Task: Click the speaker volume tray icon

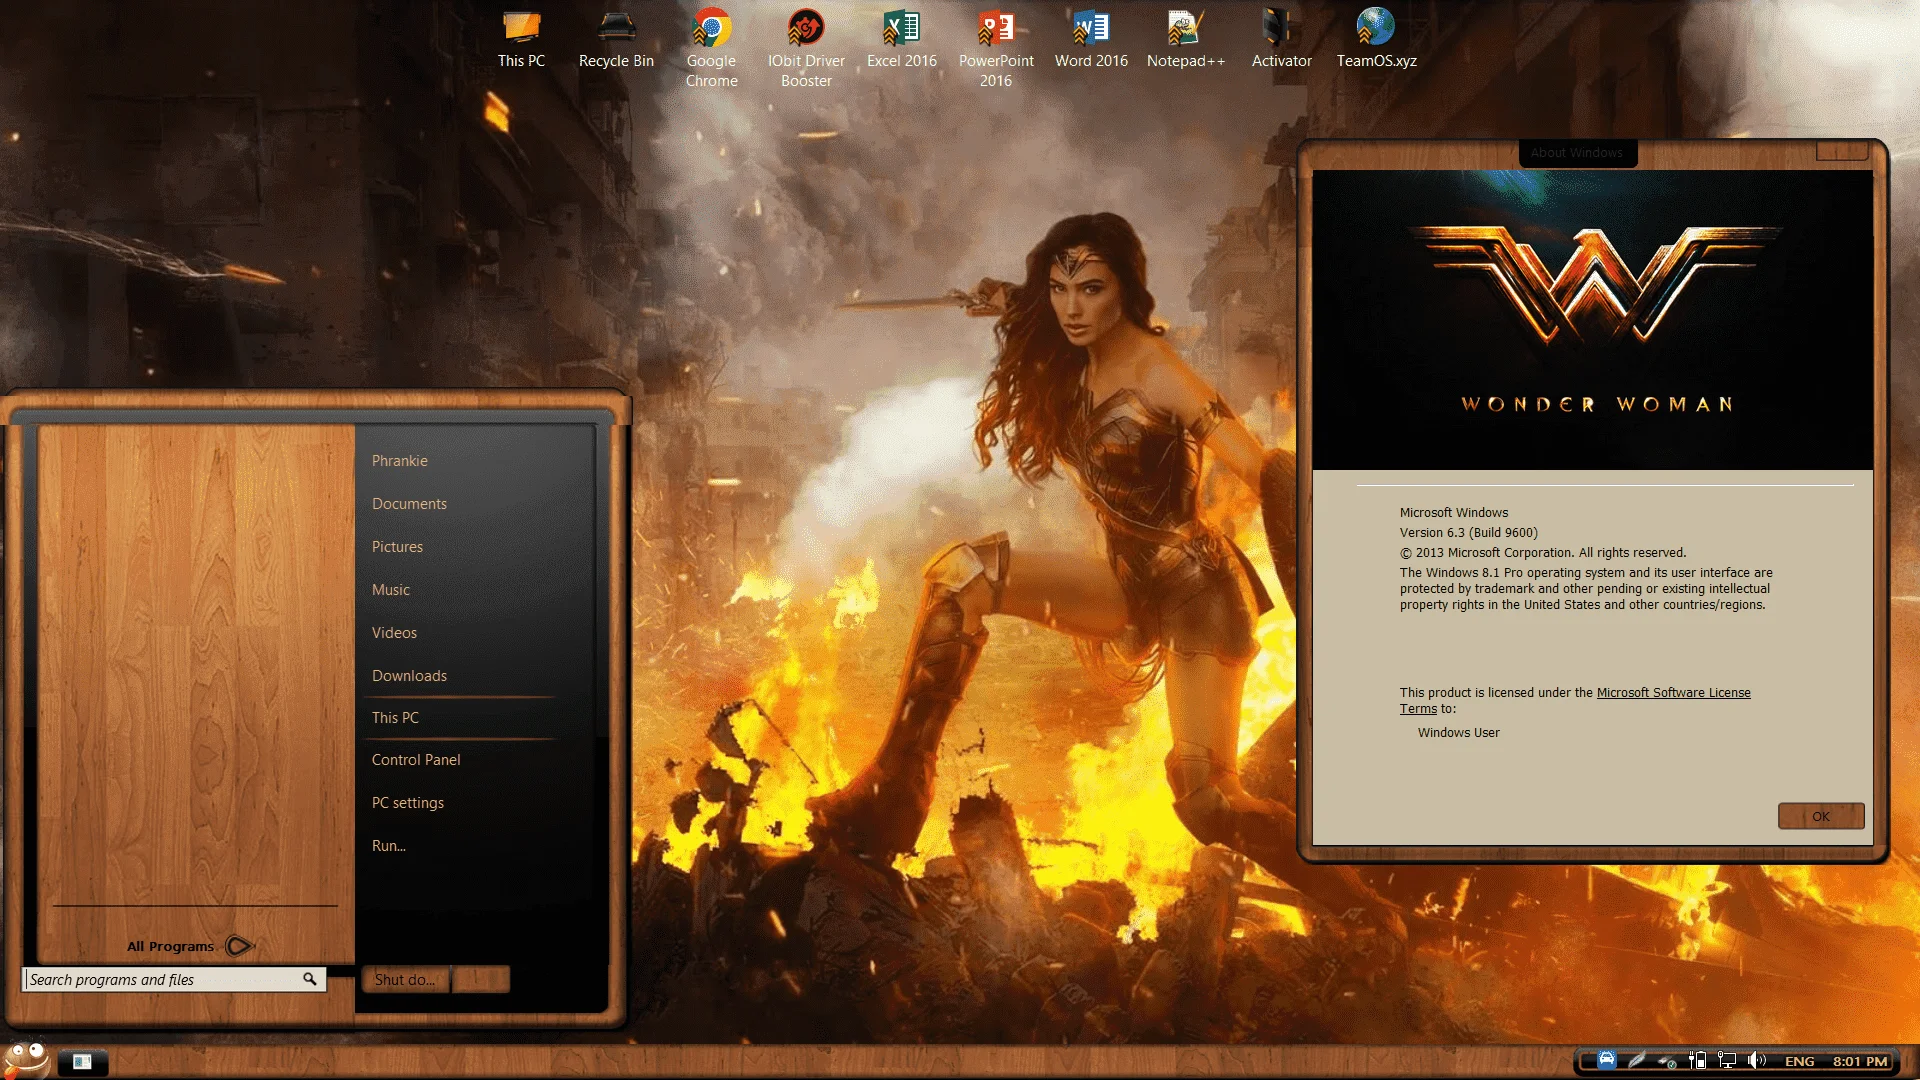Action: pos(1756,1061)
